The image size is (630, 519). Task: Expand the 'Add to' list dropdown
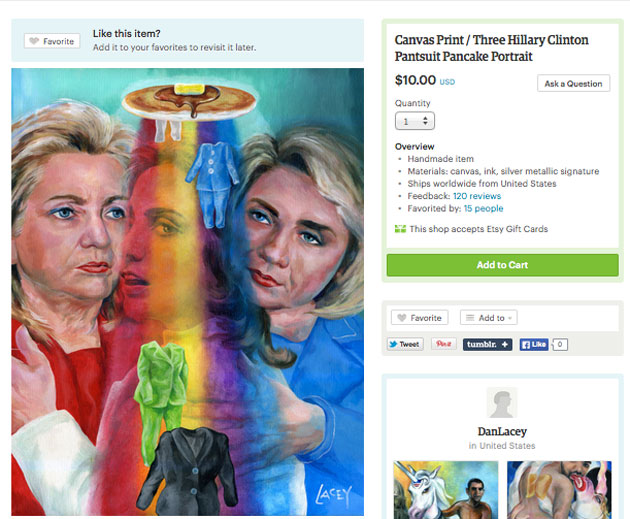[x=489, y=318]
